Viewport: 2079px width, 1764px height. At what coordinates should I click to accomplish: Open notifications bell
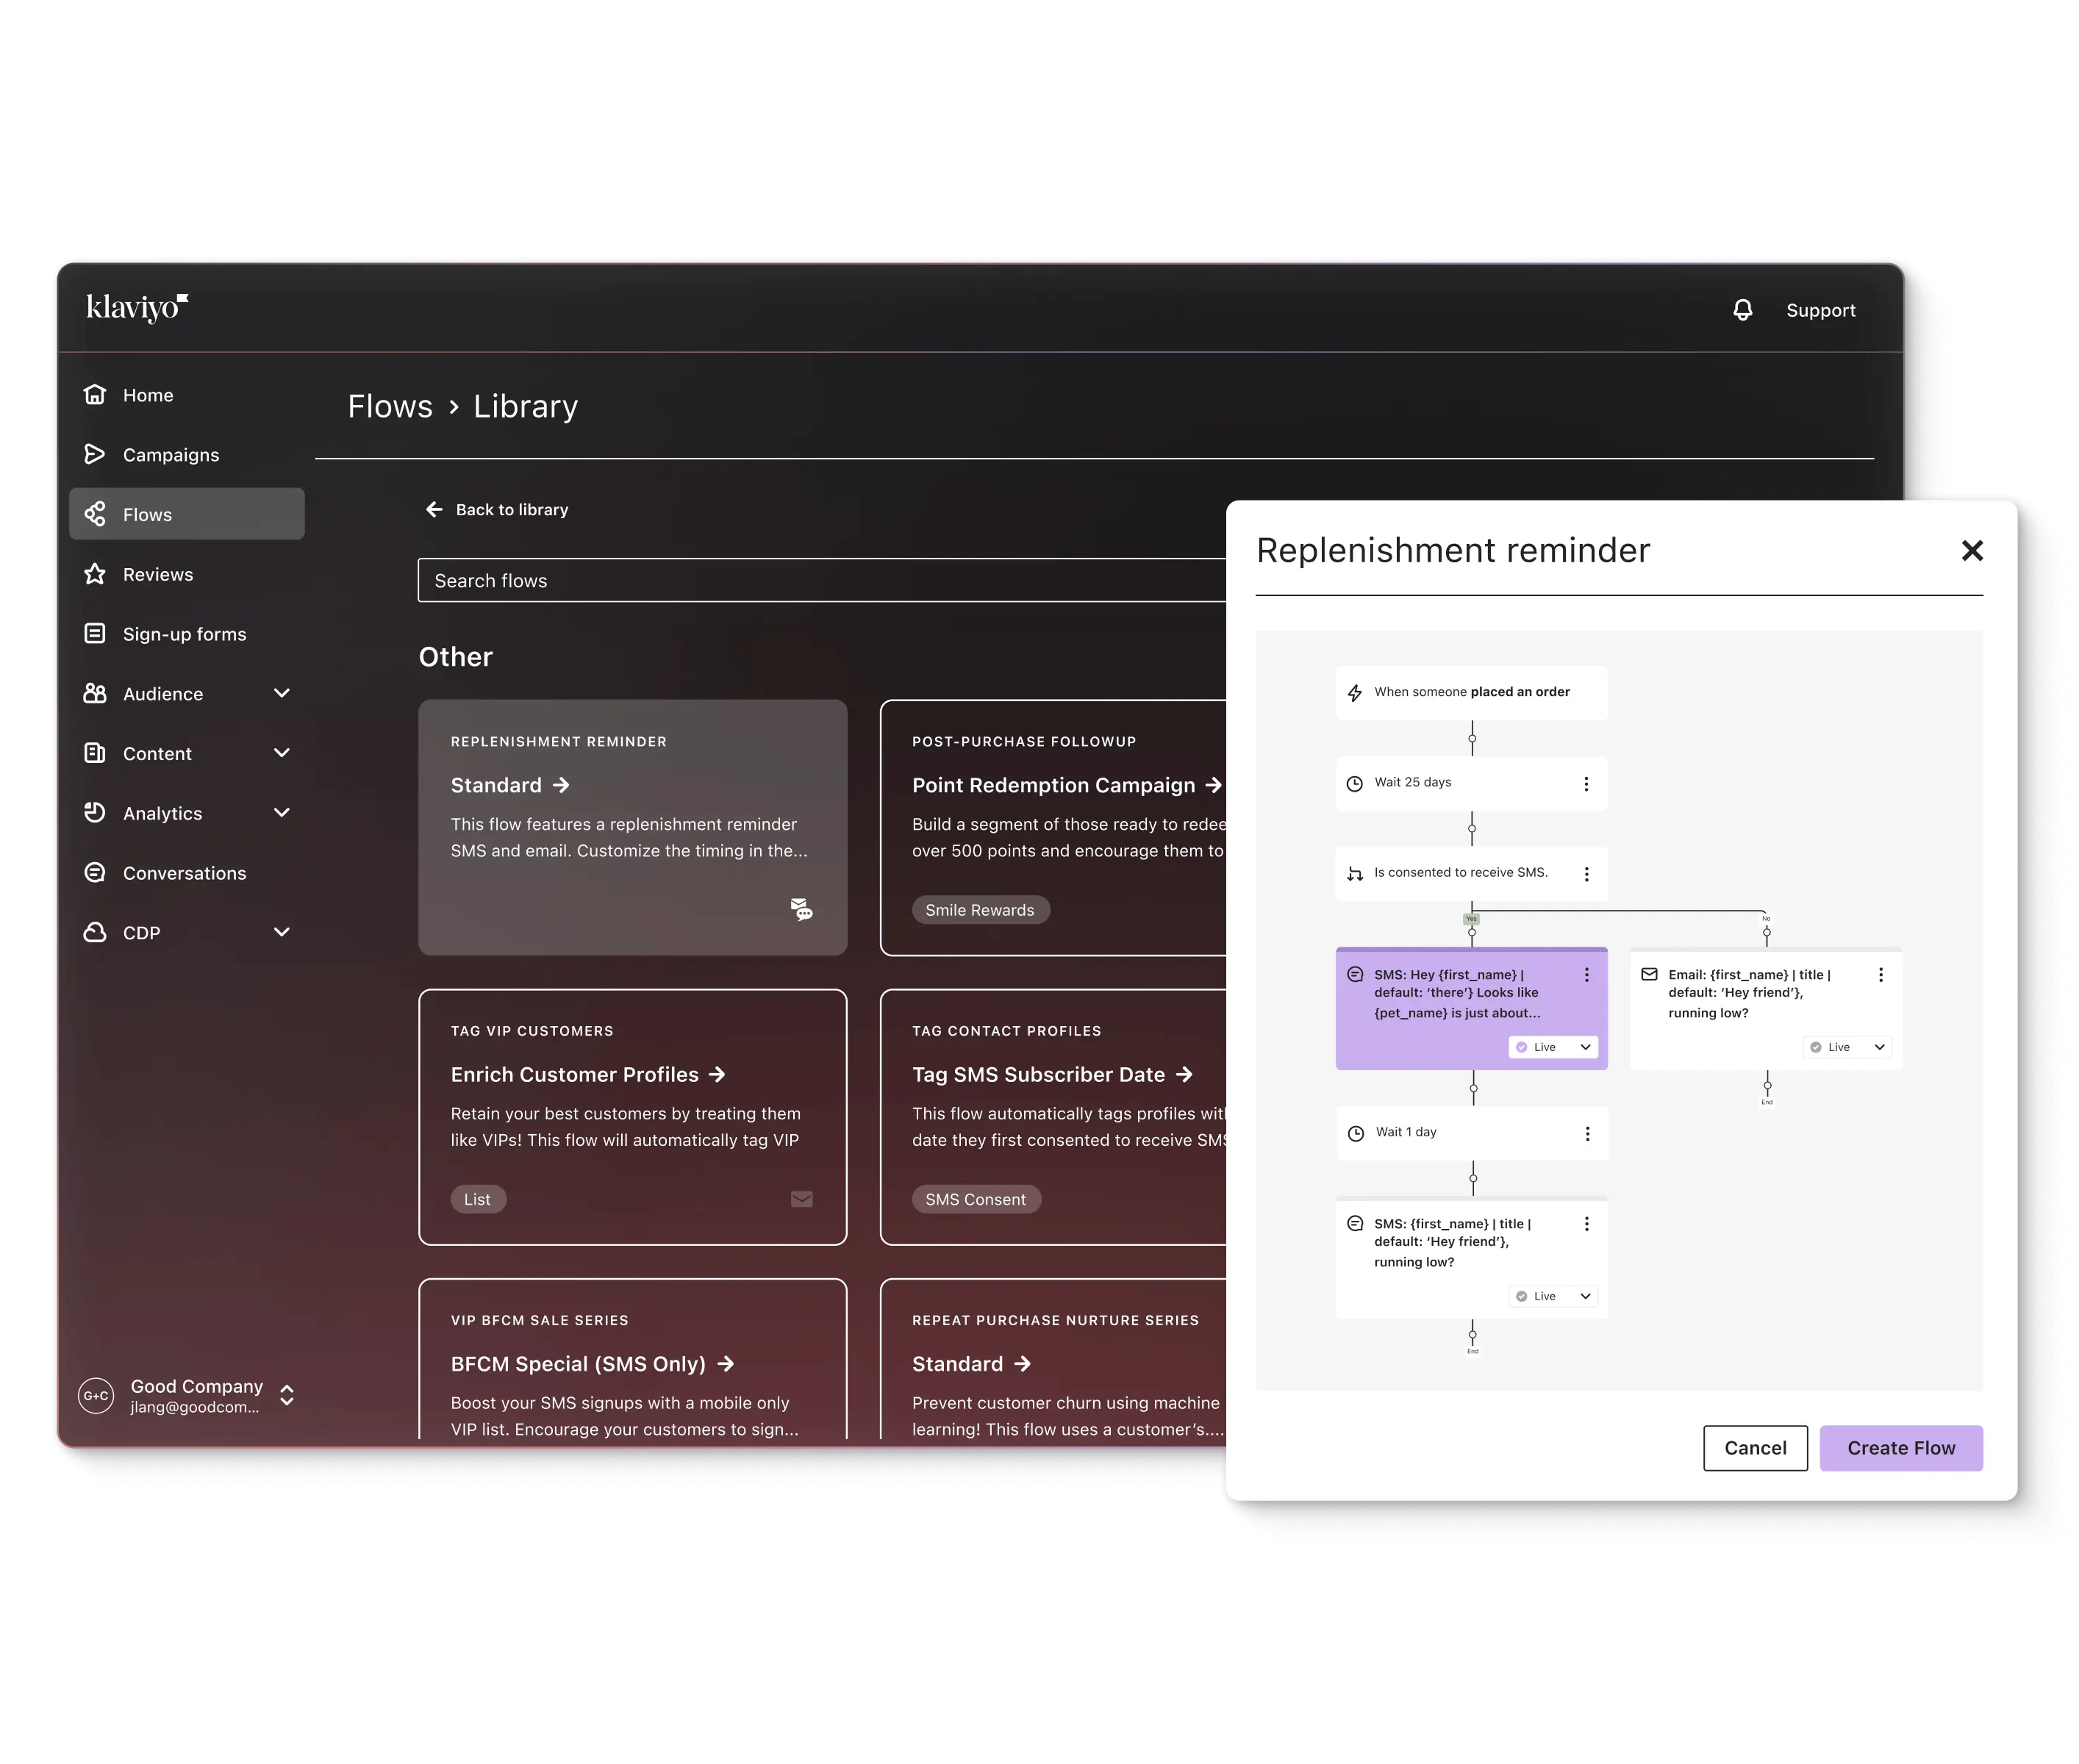tap(1742, 310)
